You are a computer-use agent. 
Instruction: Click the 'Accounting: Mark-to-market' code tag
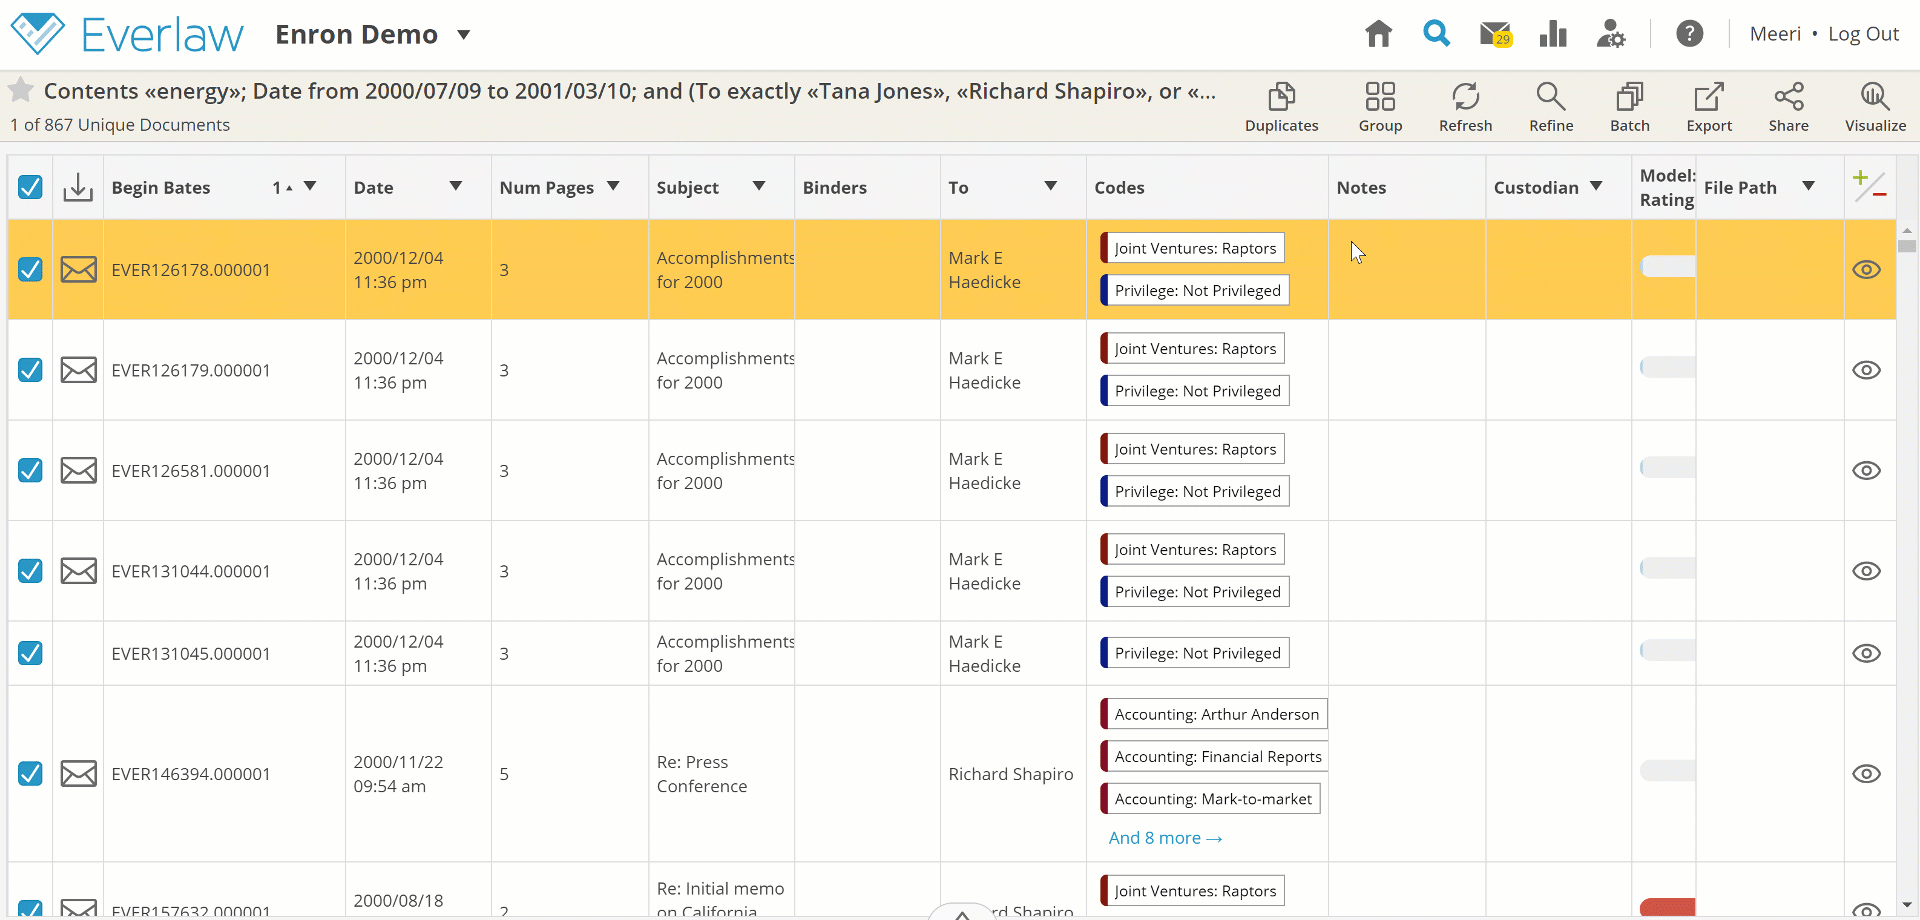pos(1210,799)
